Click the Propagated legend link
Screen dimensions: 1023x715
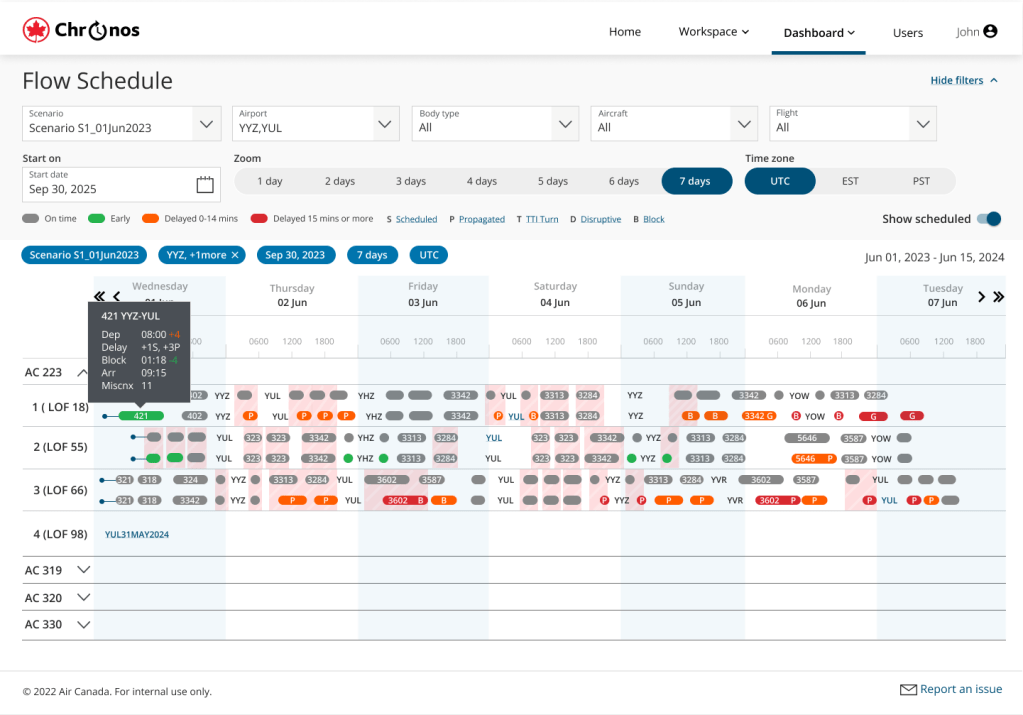[481, 219]
